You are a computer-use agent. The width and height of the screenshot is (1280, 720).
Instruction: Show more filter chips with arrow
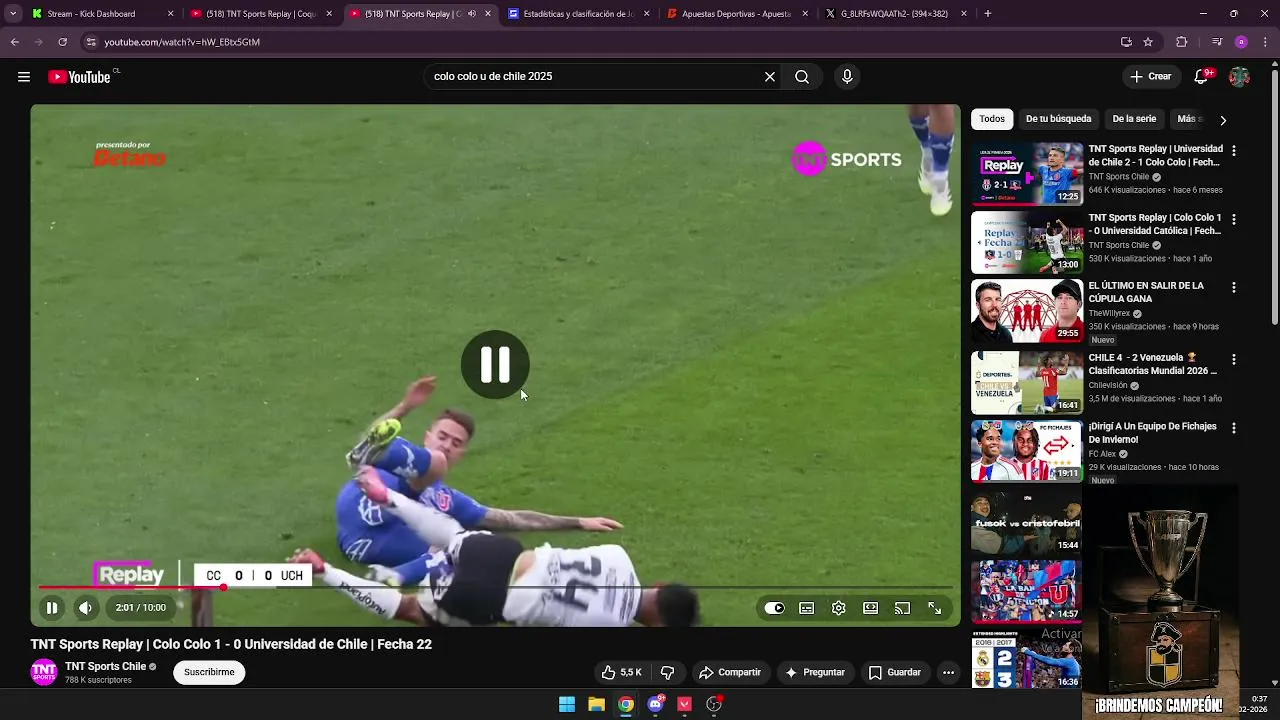[1222, 120]
